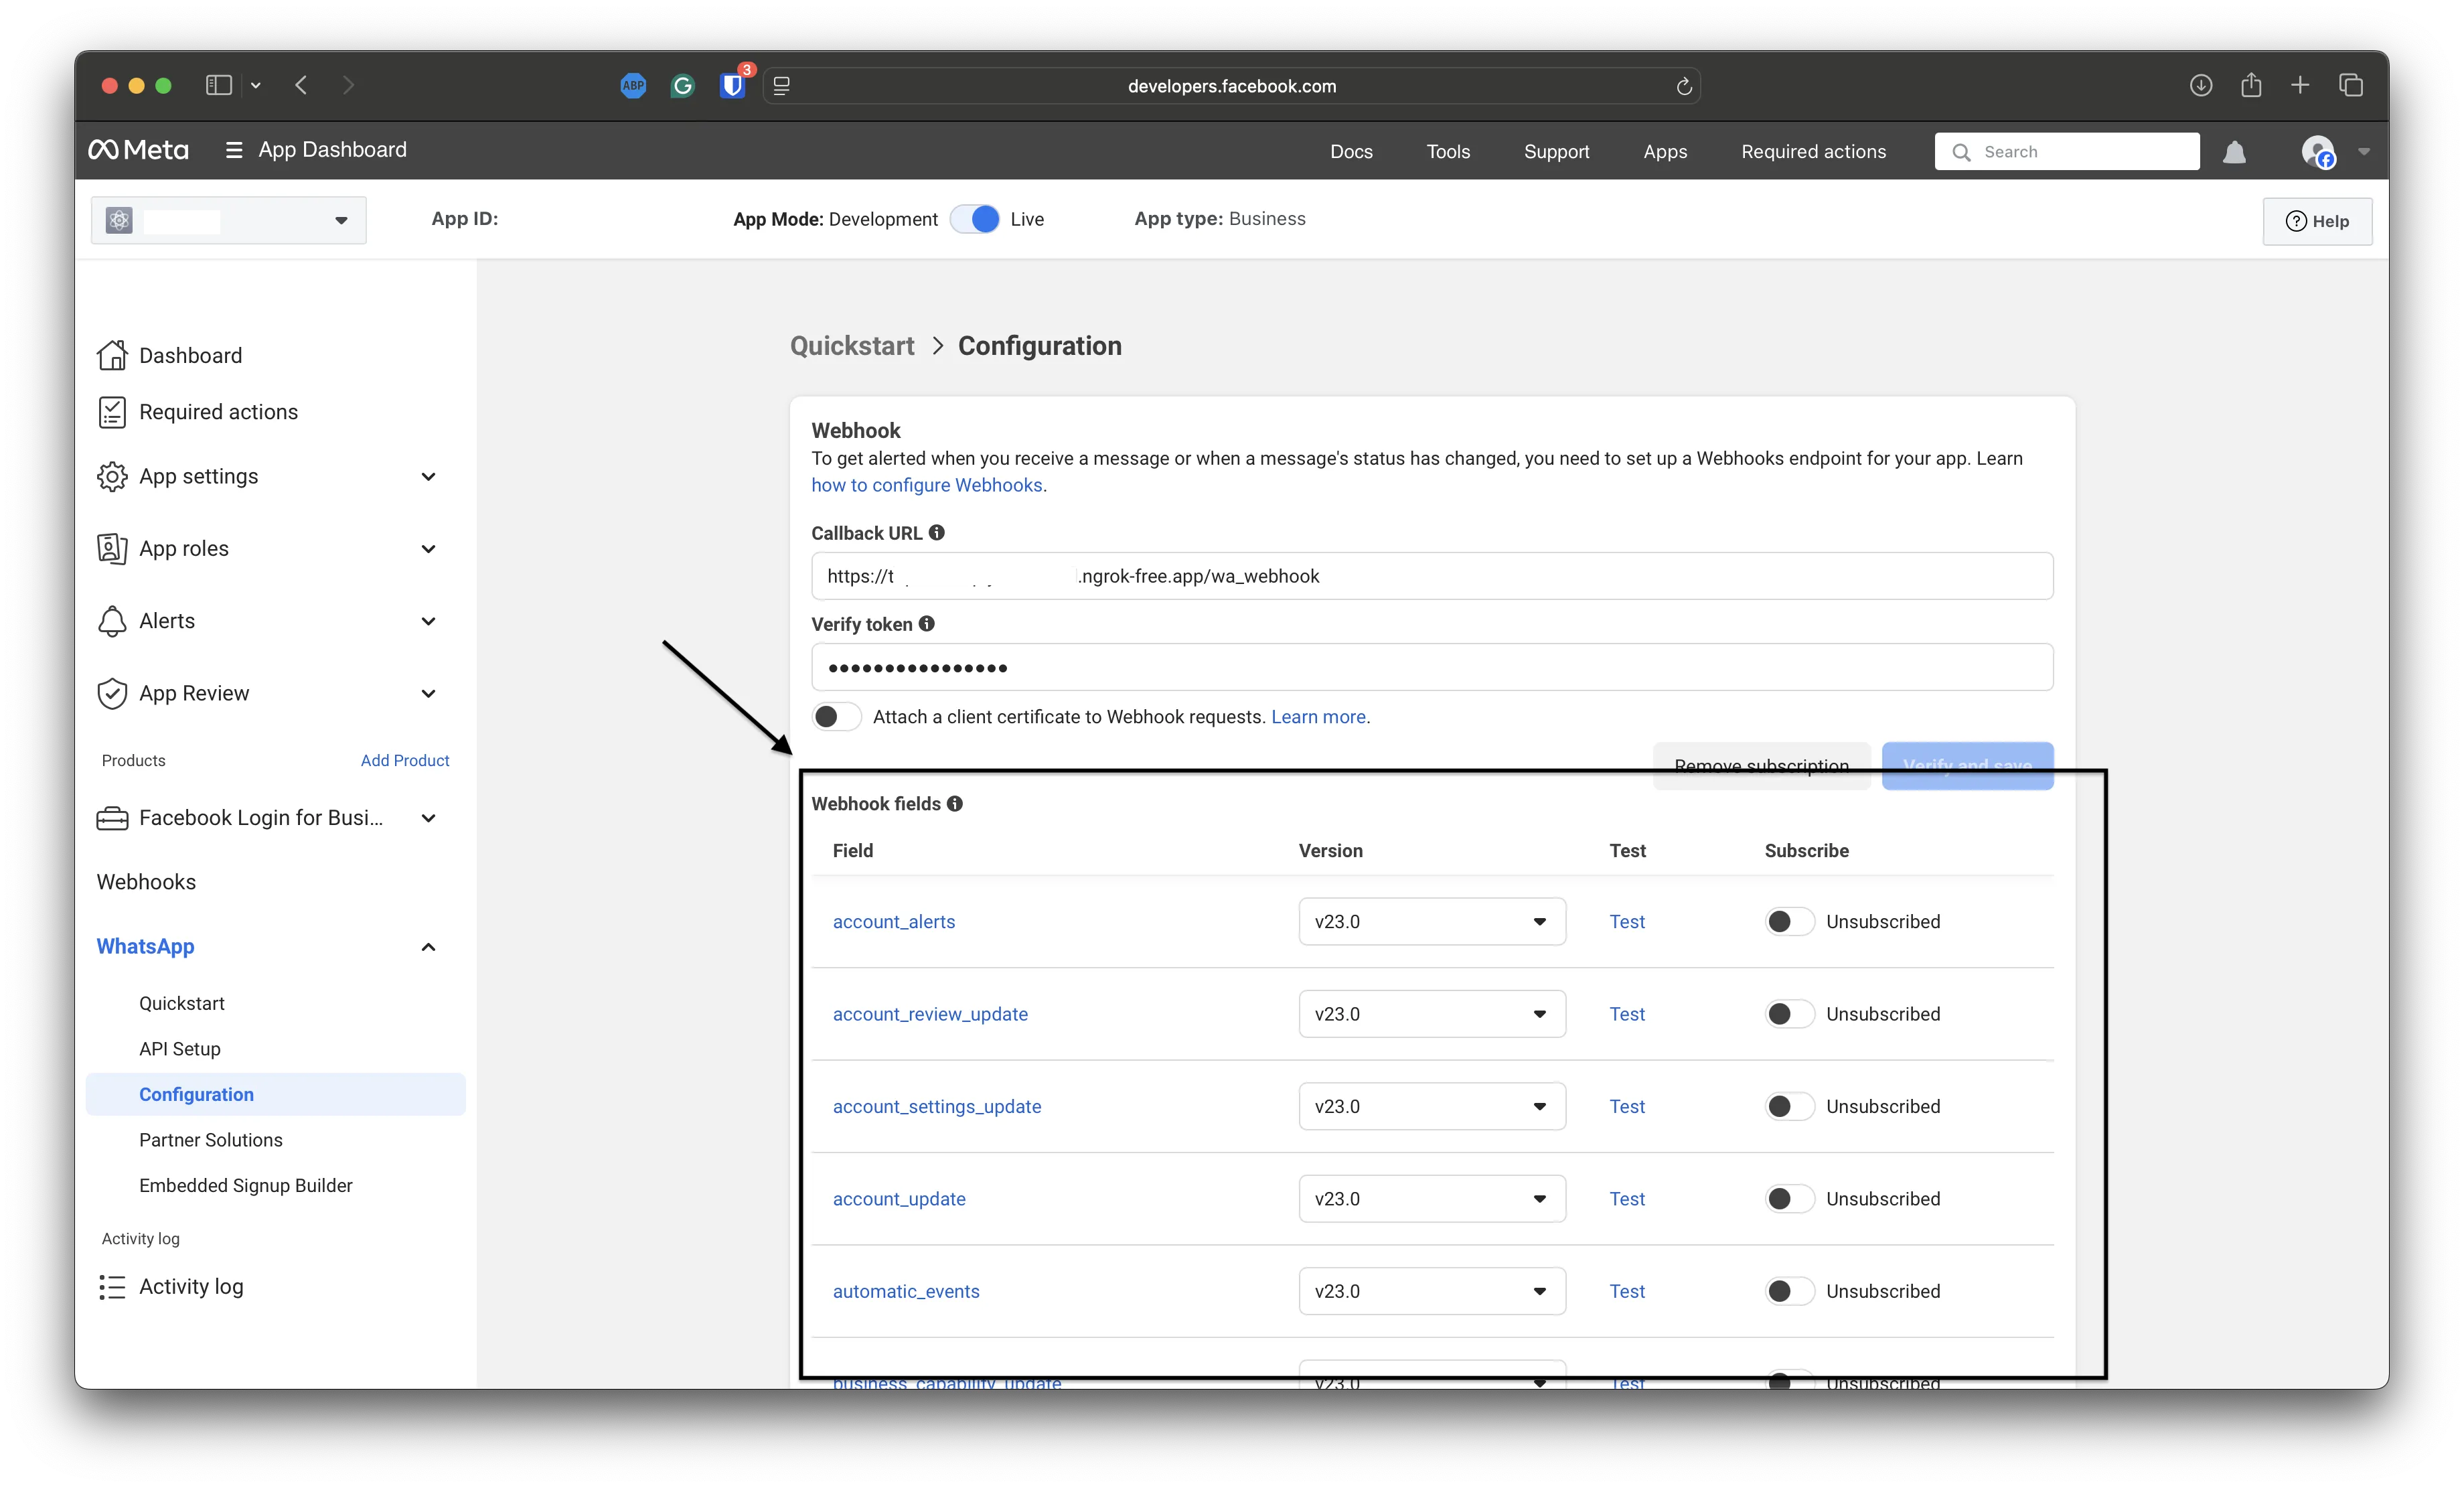The width and height of the screenshot is (2464, 1488).
Task: Open Embedded Signup Builder page
Action: point(246,1186)
